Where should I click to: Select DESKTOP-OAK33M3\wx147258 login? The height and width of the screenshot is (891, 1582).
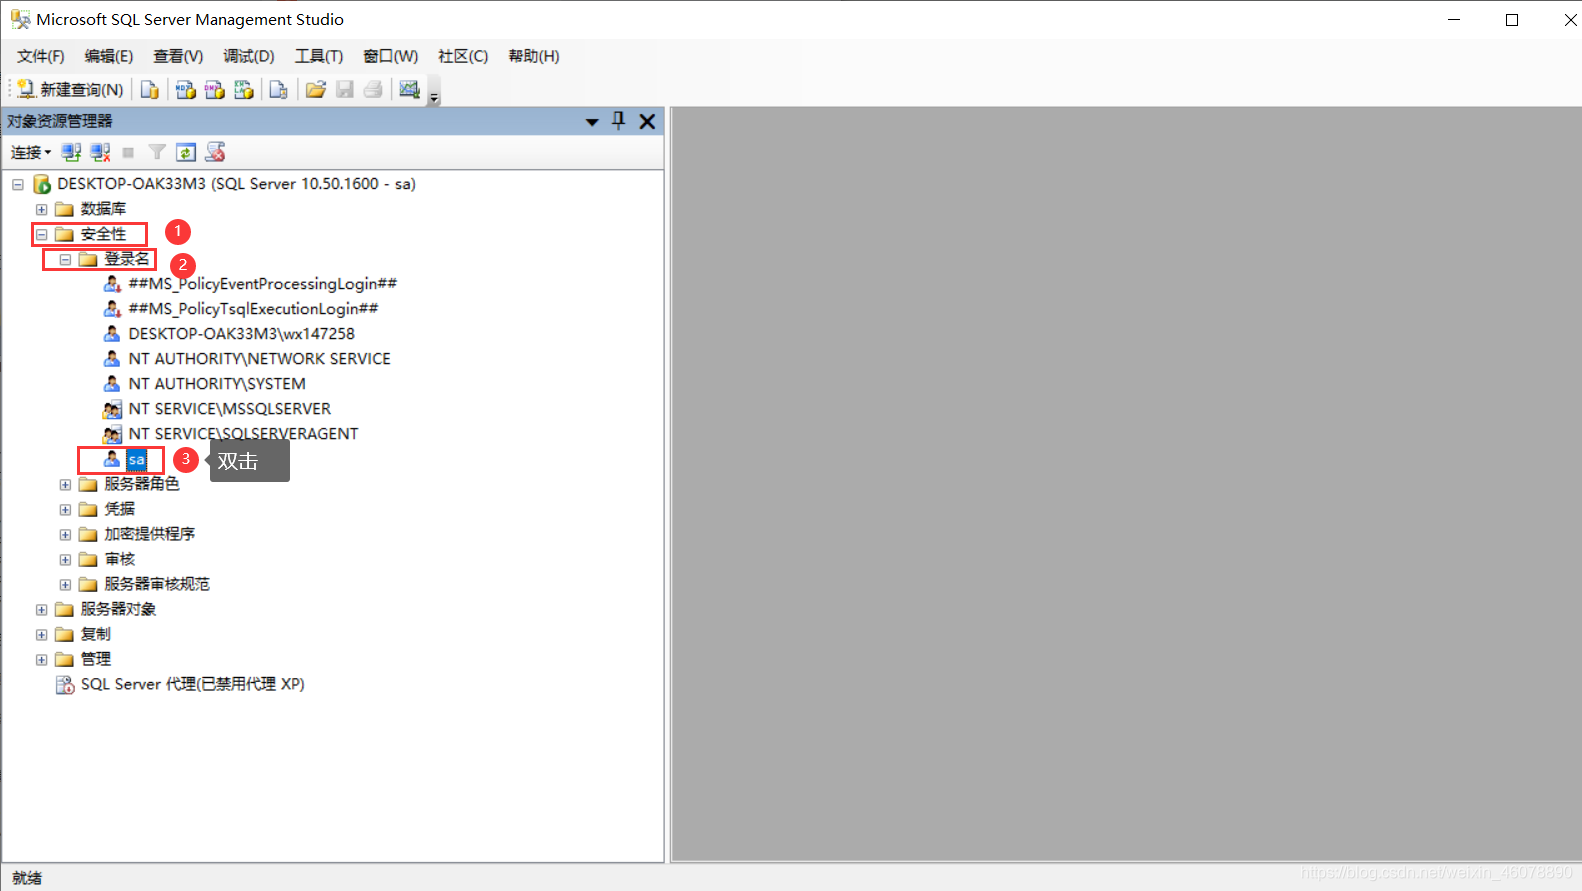[x=241, y=334]
